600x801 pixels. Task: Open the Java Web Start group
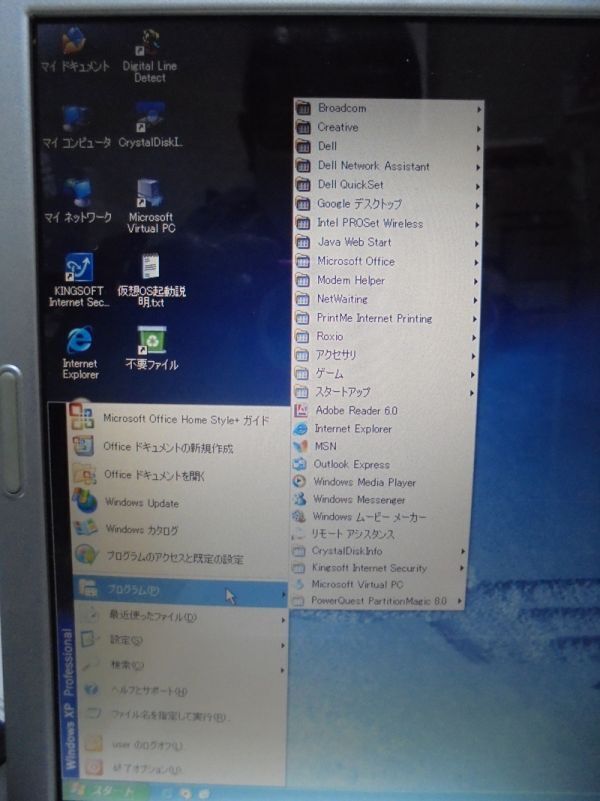(387, 243)
